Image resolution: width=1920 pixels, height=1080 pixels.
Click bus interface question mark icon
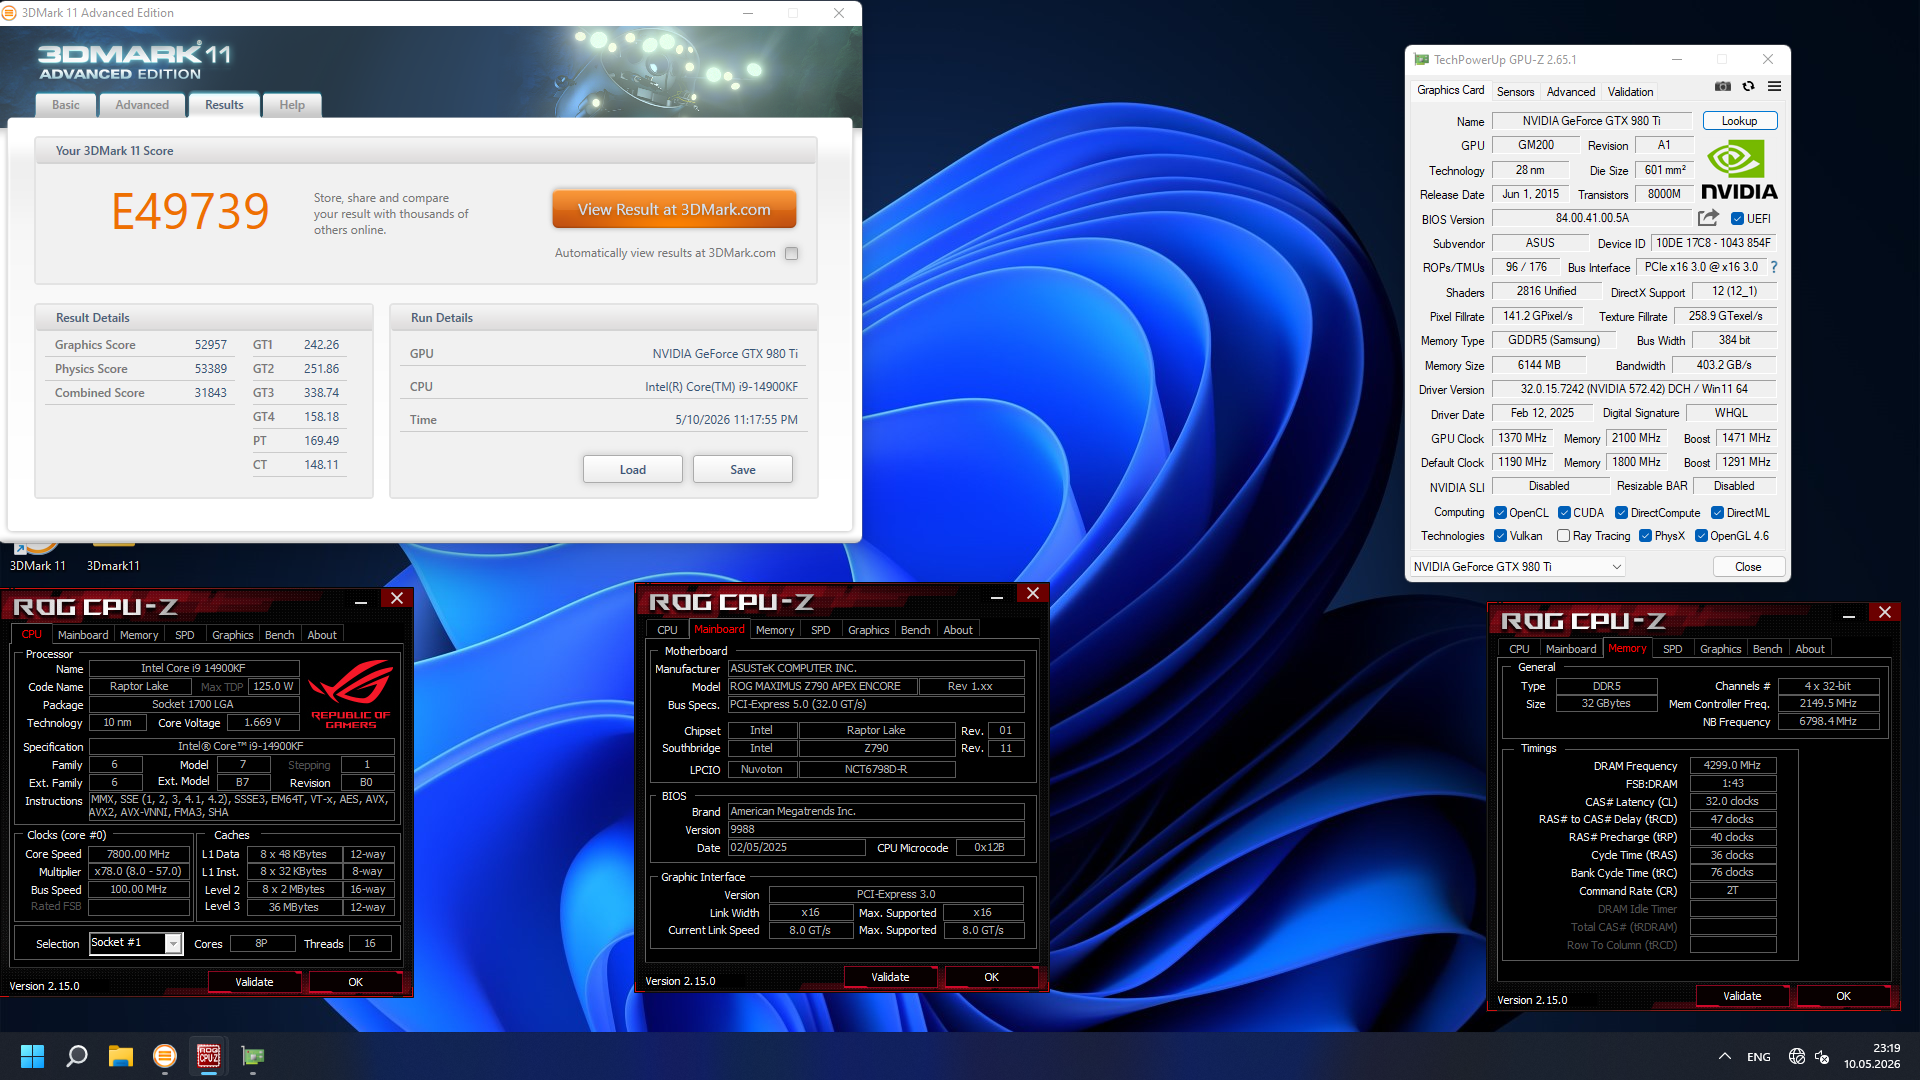click(x=1774, y=267)
